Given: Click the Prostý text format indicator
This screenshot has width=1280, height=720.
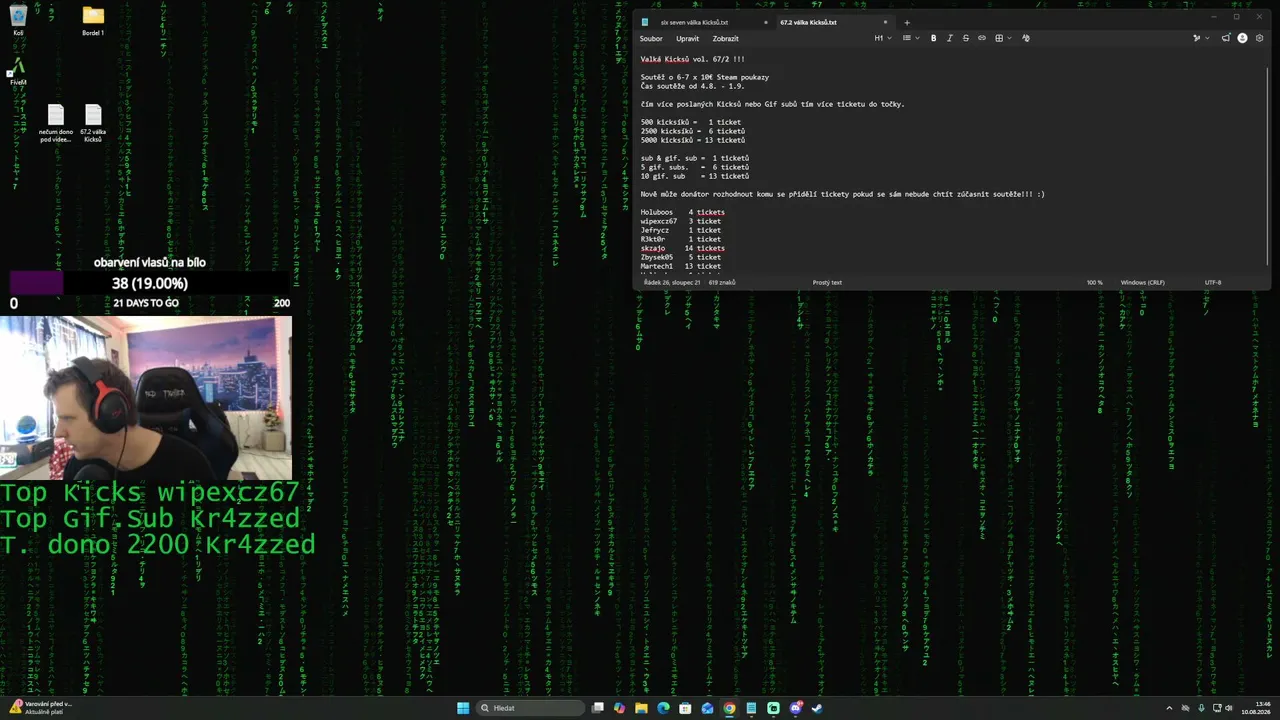Looking at the screenshot, I should click(827, 282).
